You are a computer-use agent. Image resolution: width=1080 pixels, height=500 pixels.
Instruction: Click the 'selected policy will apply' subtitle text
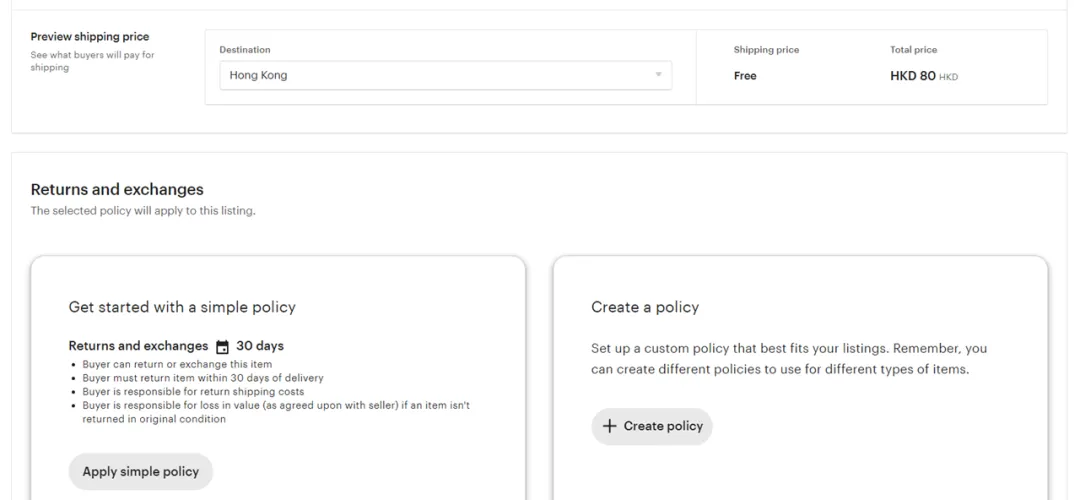(143, 211)
